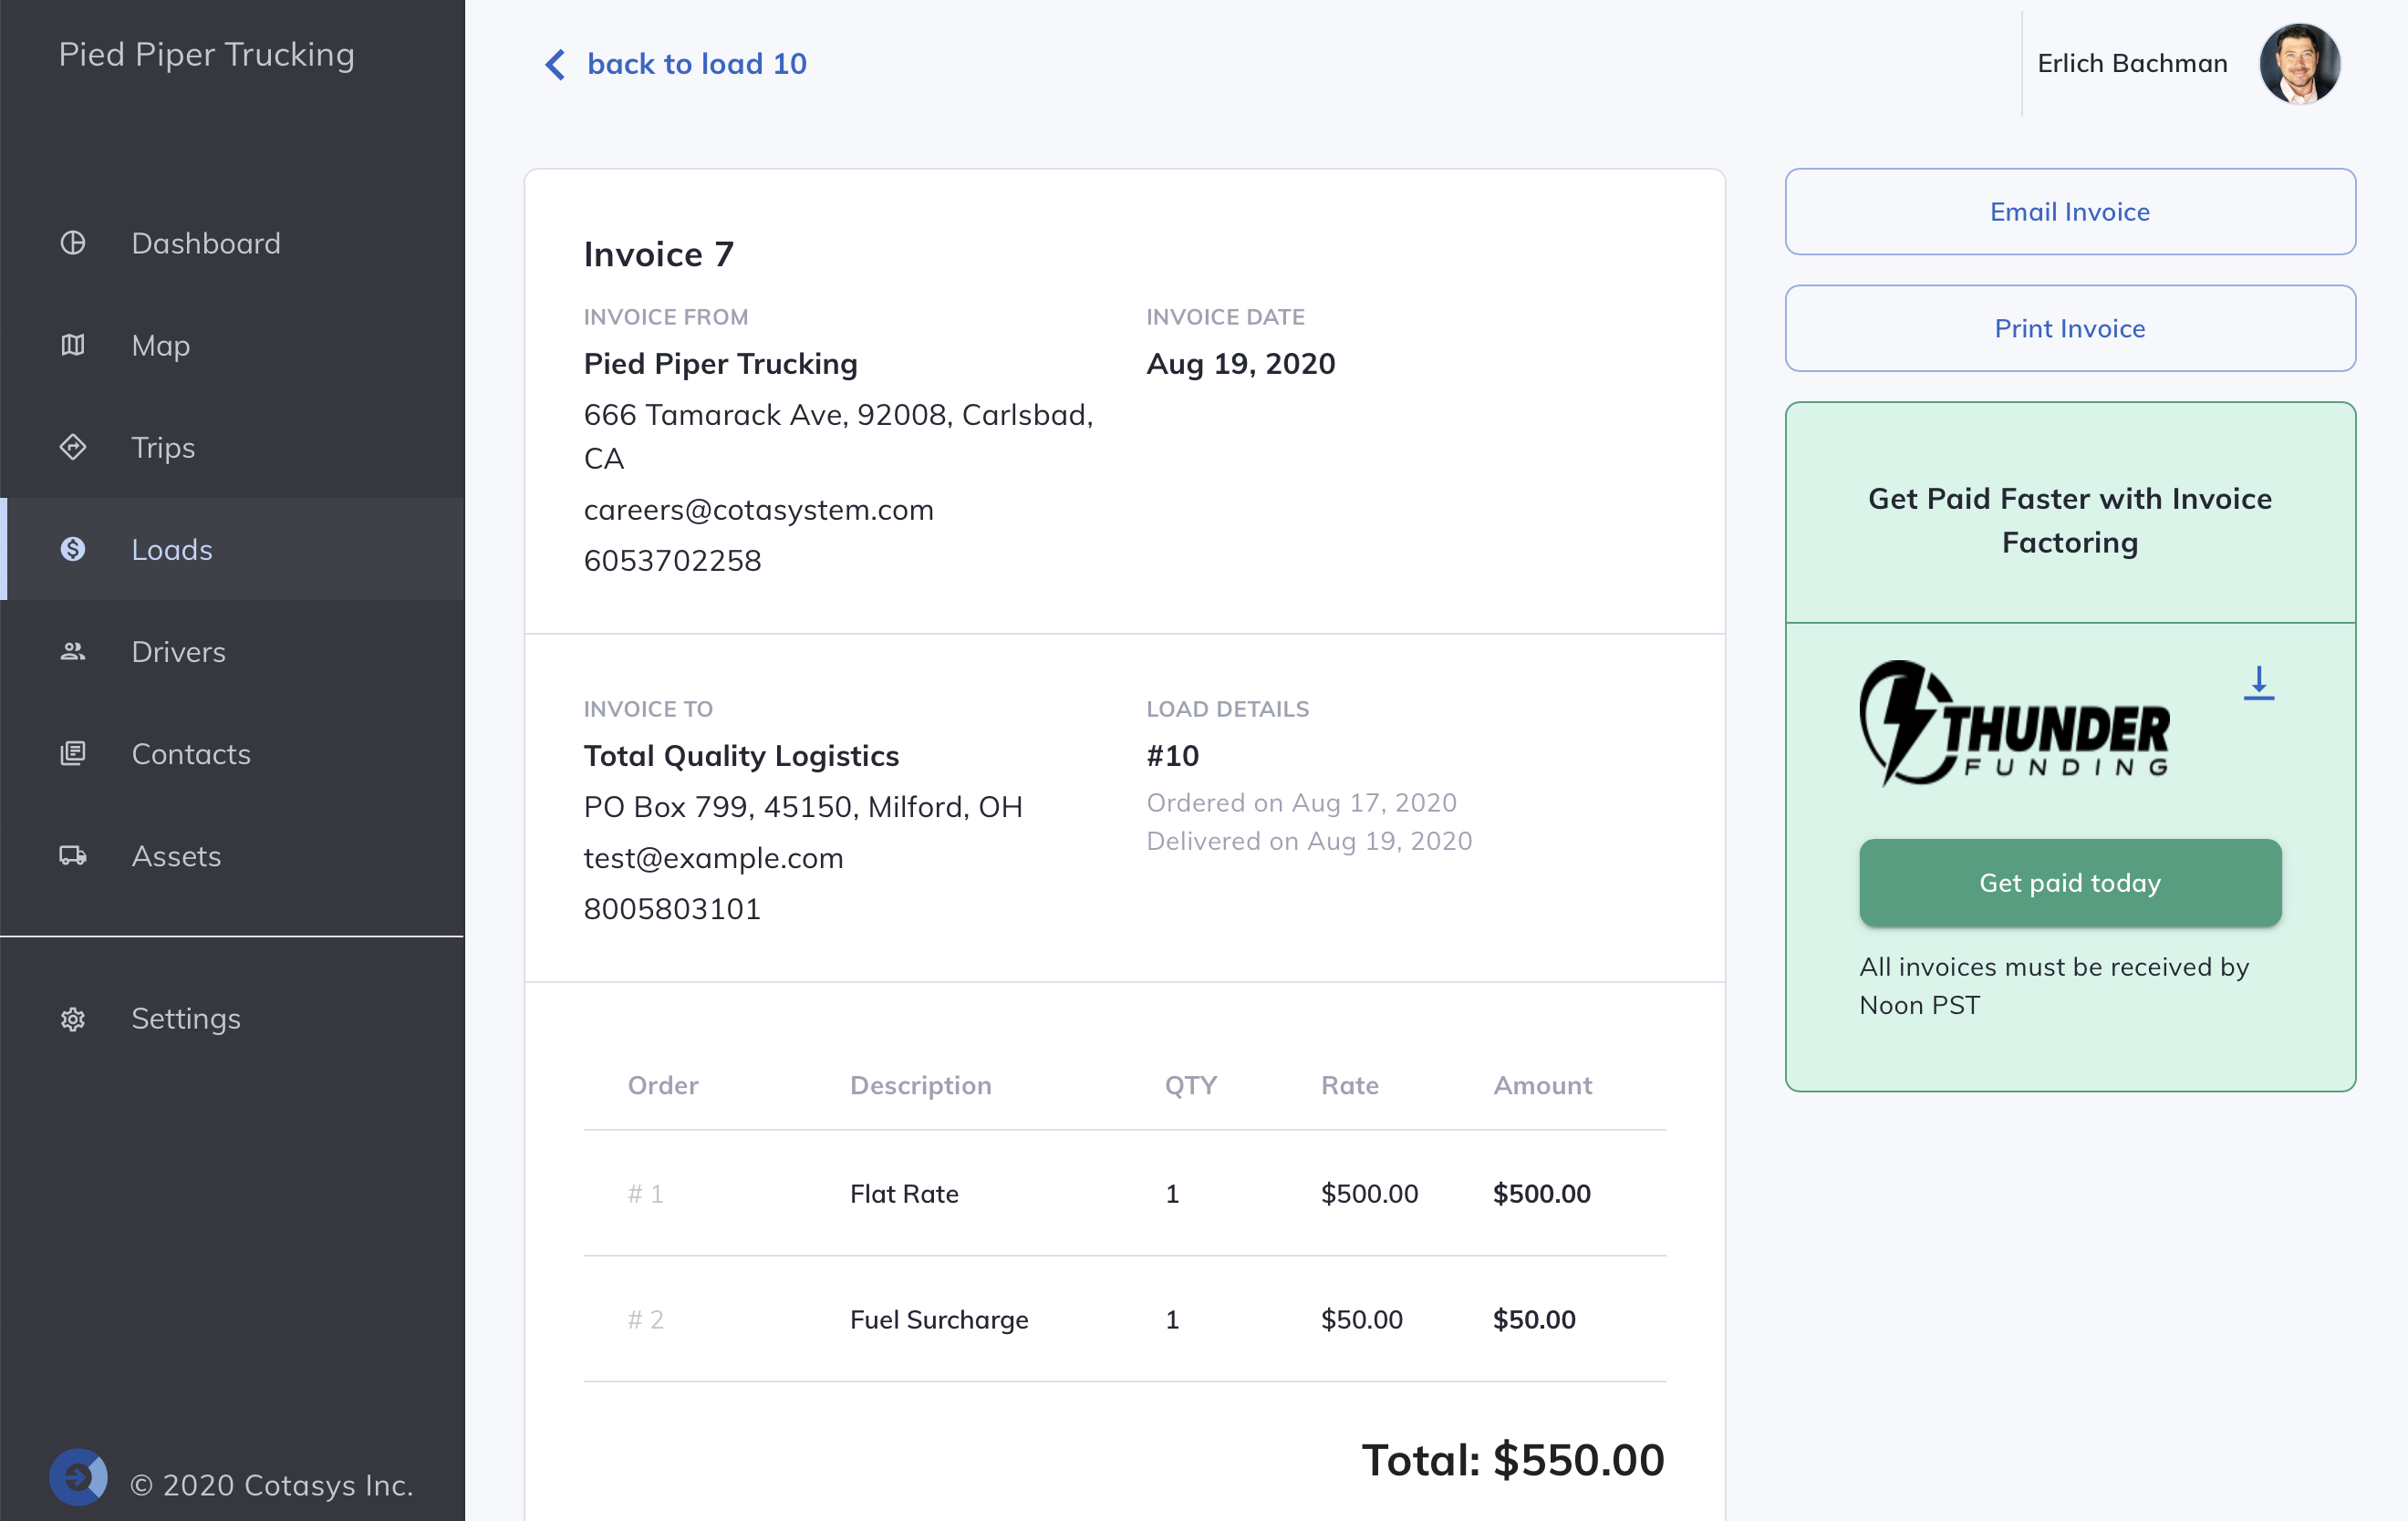This screenshot has width=2408, height=1521.
Task: Click the Map icon in sidebar
Action: pos(73,345)
